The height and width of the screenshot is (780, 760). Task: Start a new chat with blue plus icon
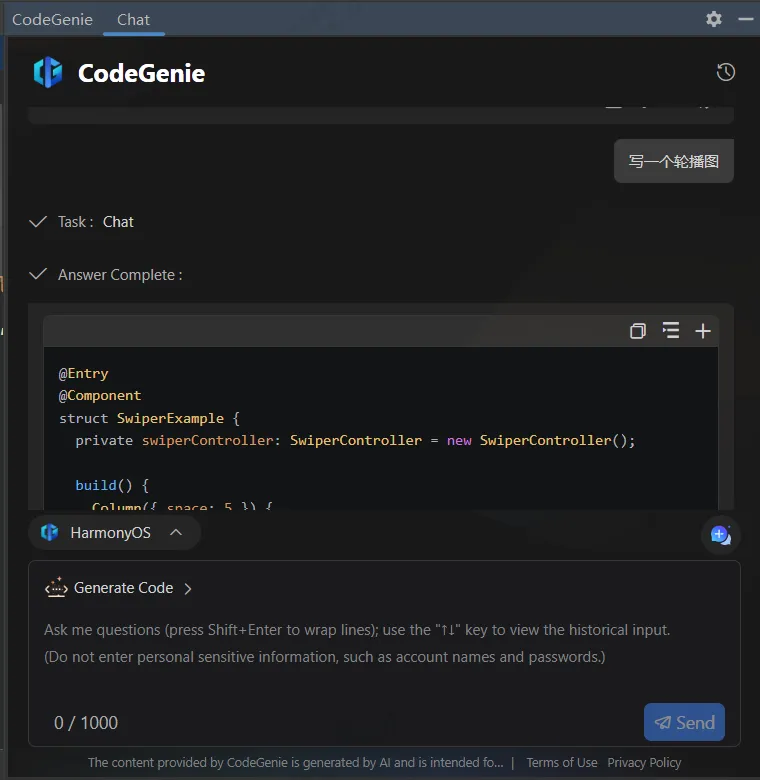point(719,534)
